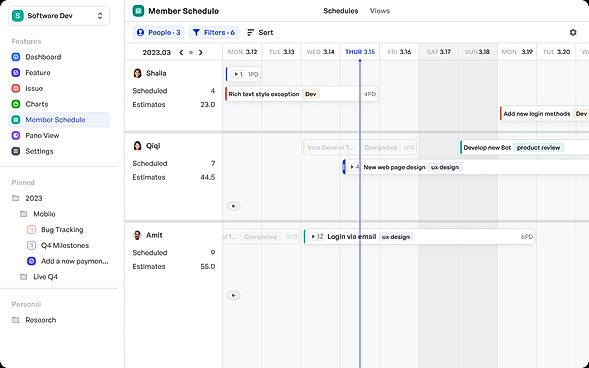Click ux design tag on Login via email

point(396,237)
